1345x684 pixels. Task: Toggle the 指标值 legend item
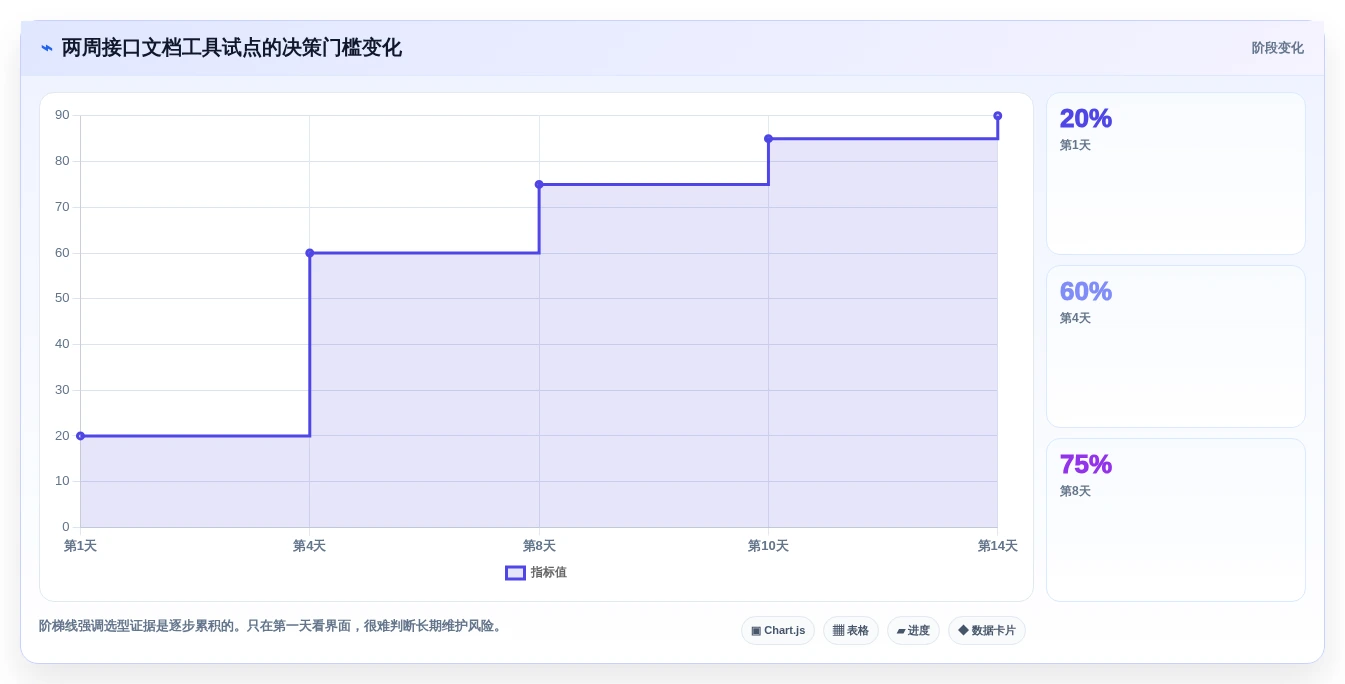(536, 573)
